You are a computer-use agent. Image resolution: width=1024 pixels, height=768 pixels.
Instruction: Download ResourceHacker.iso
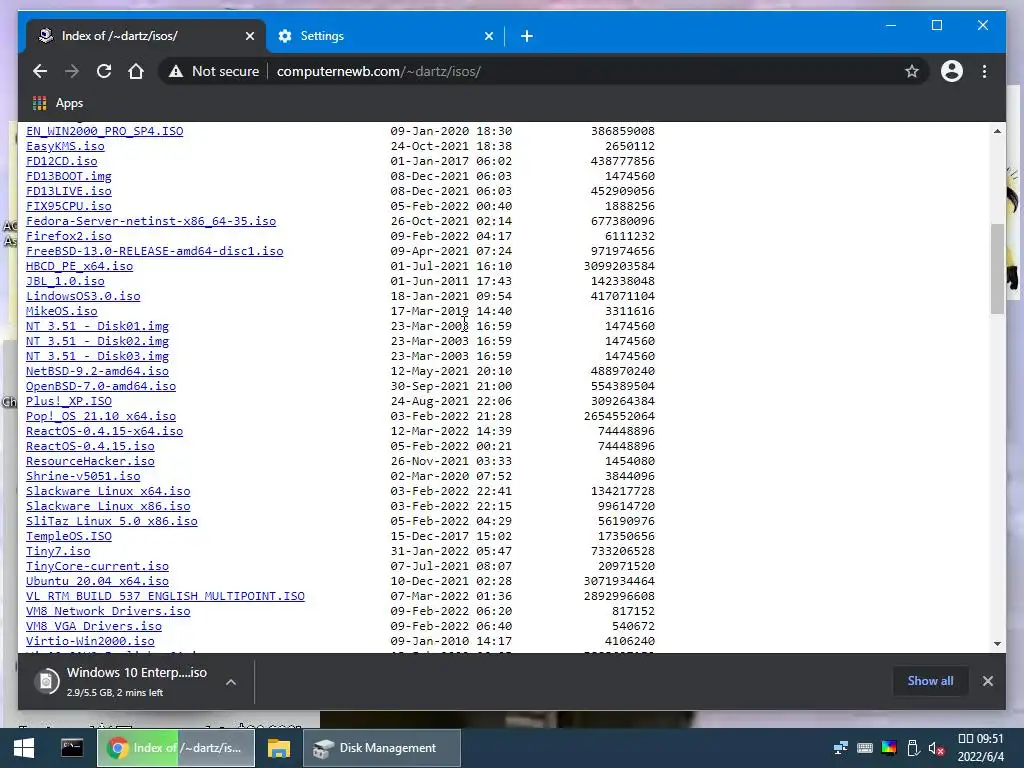90,462
